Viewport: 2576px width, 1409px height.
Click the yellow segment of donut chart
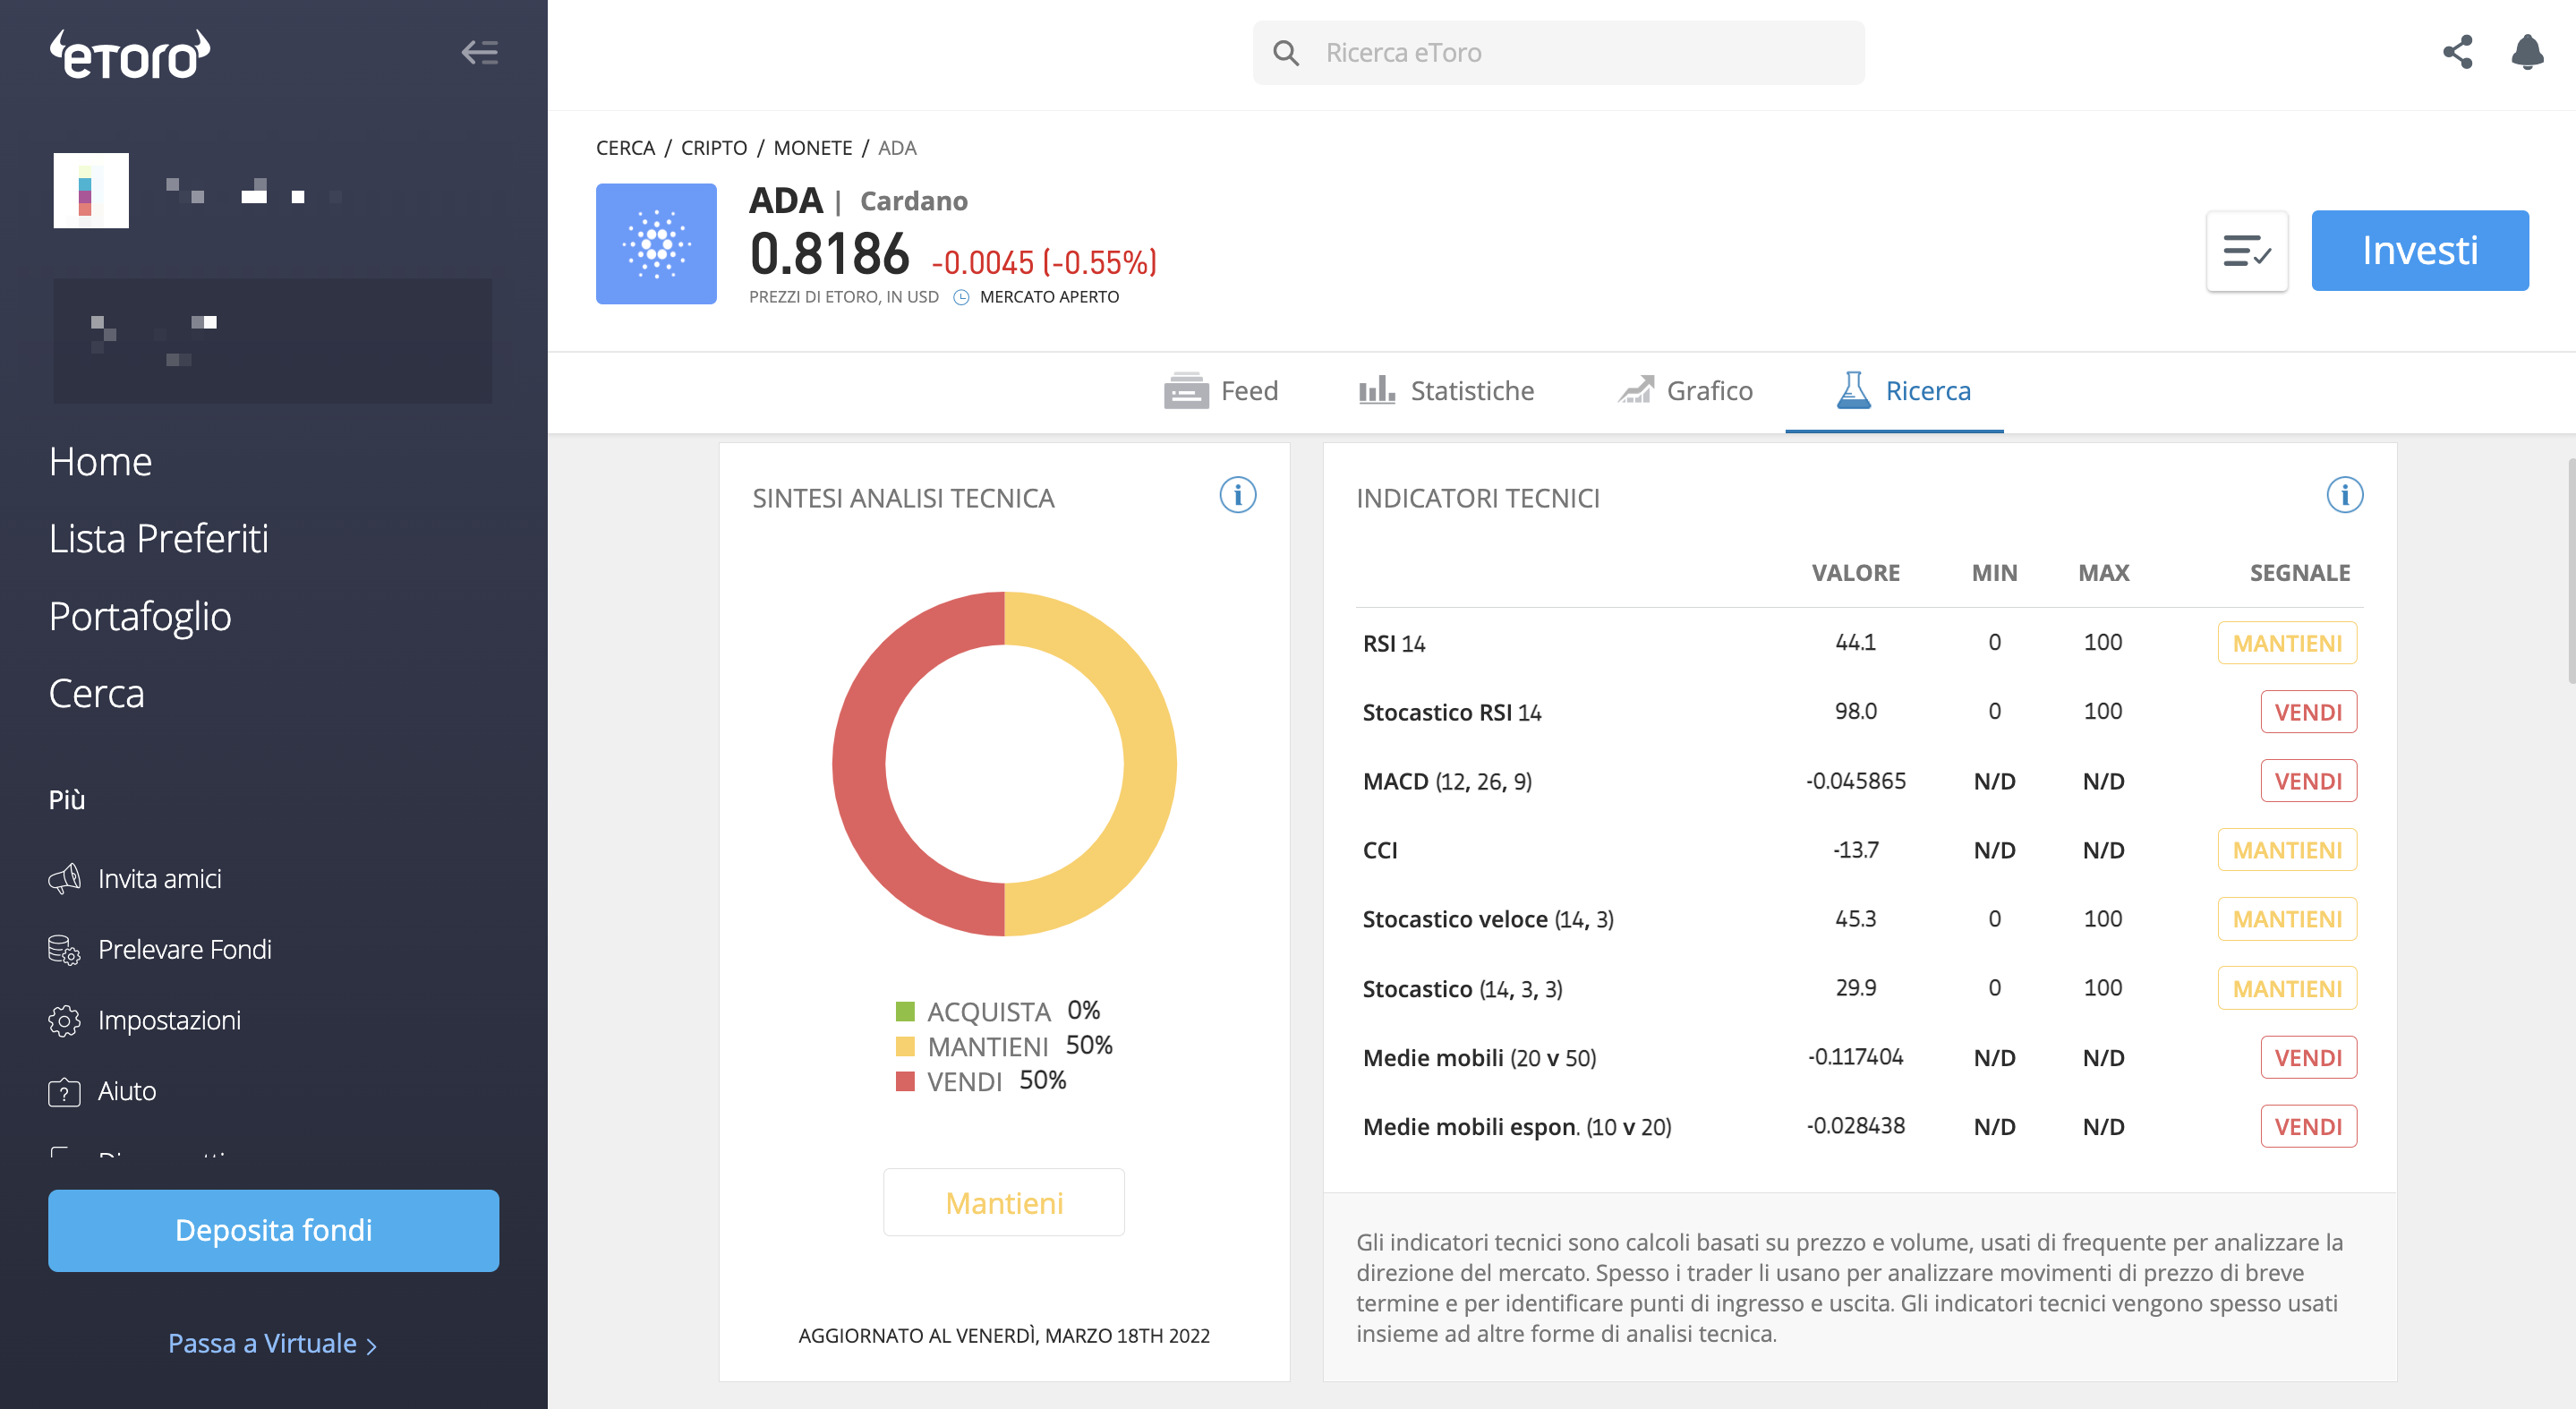(1150, 764)
